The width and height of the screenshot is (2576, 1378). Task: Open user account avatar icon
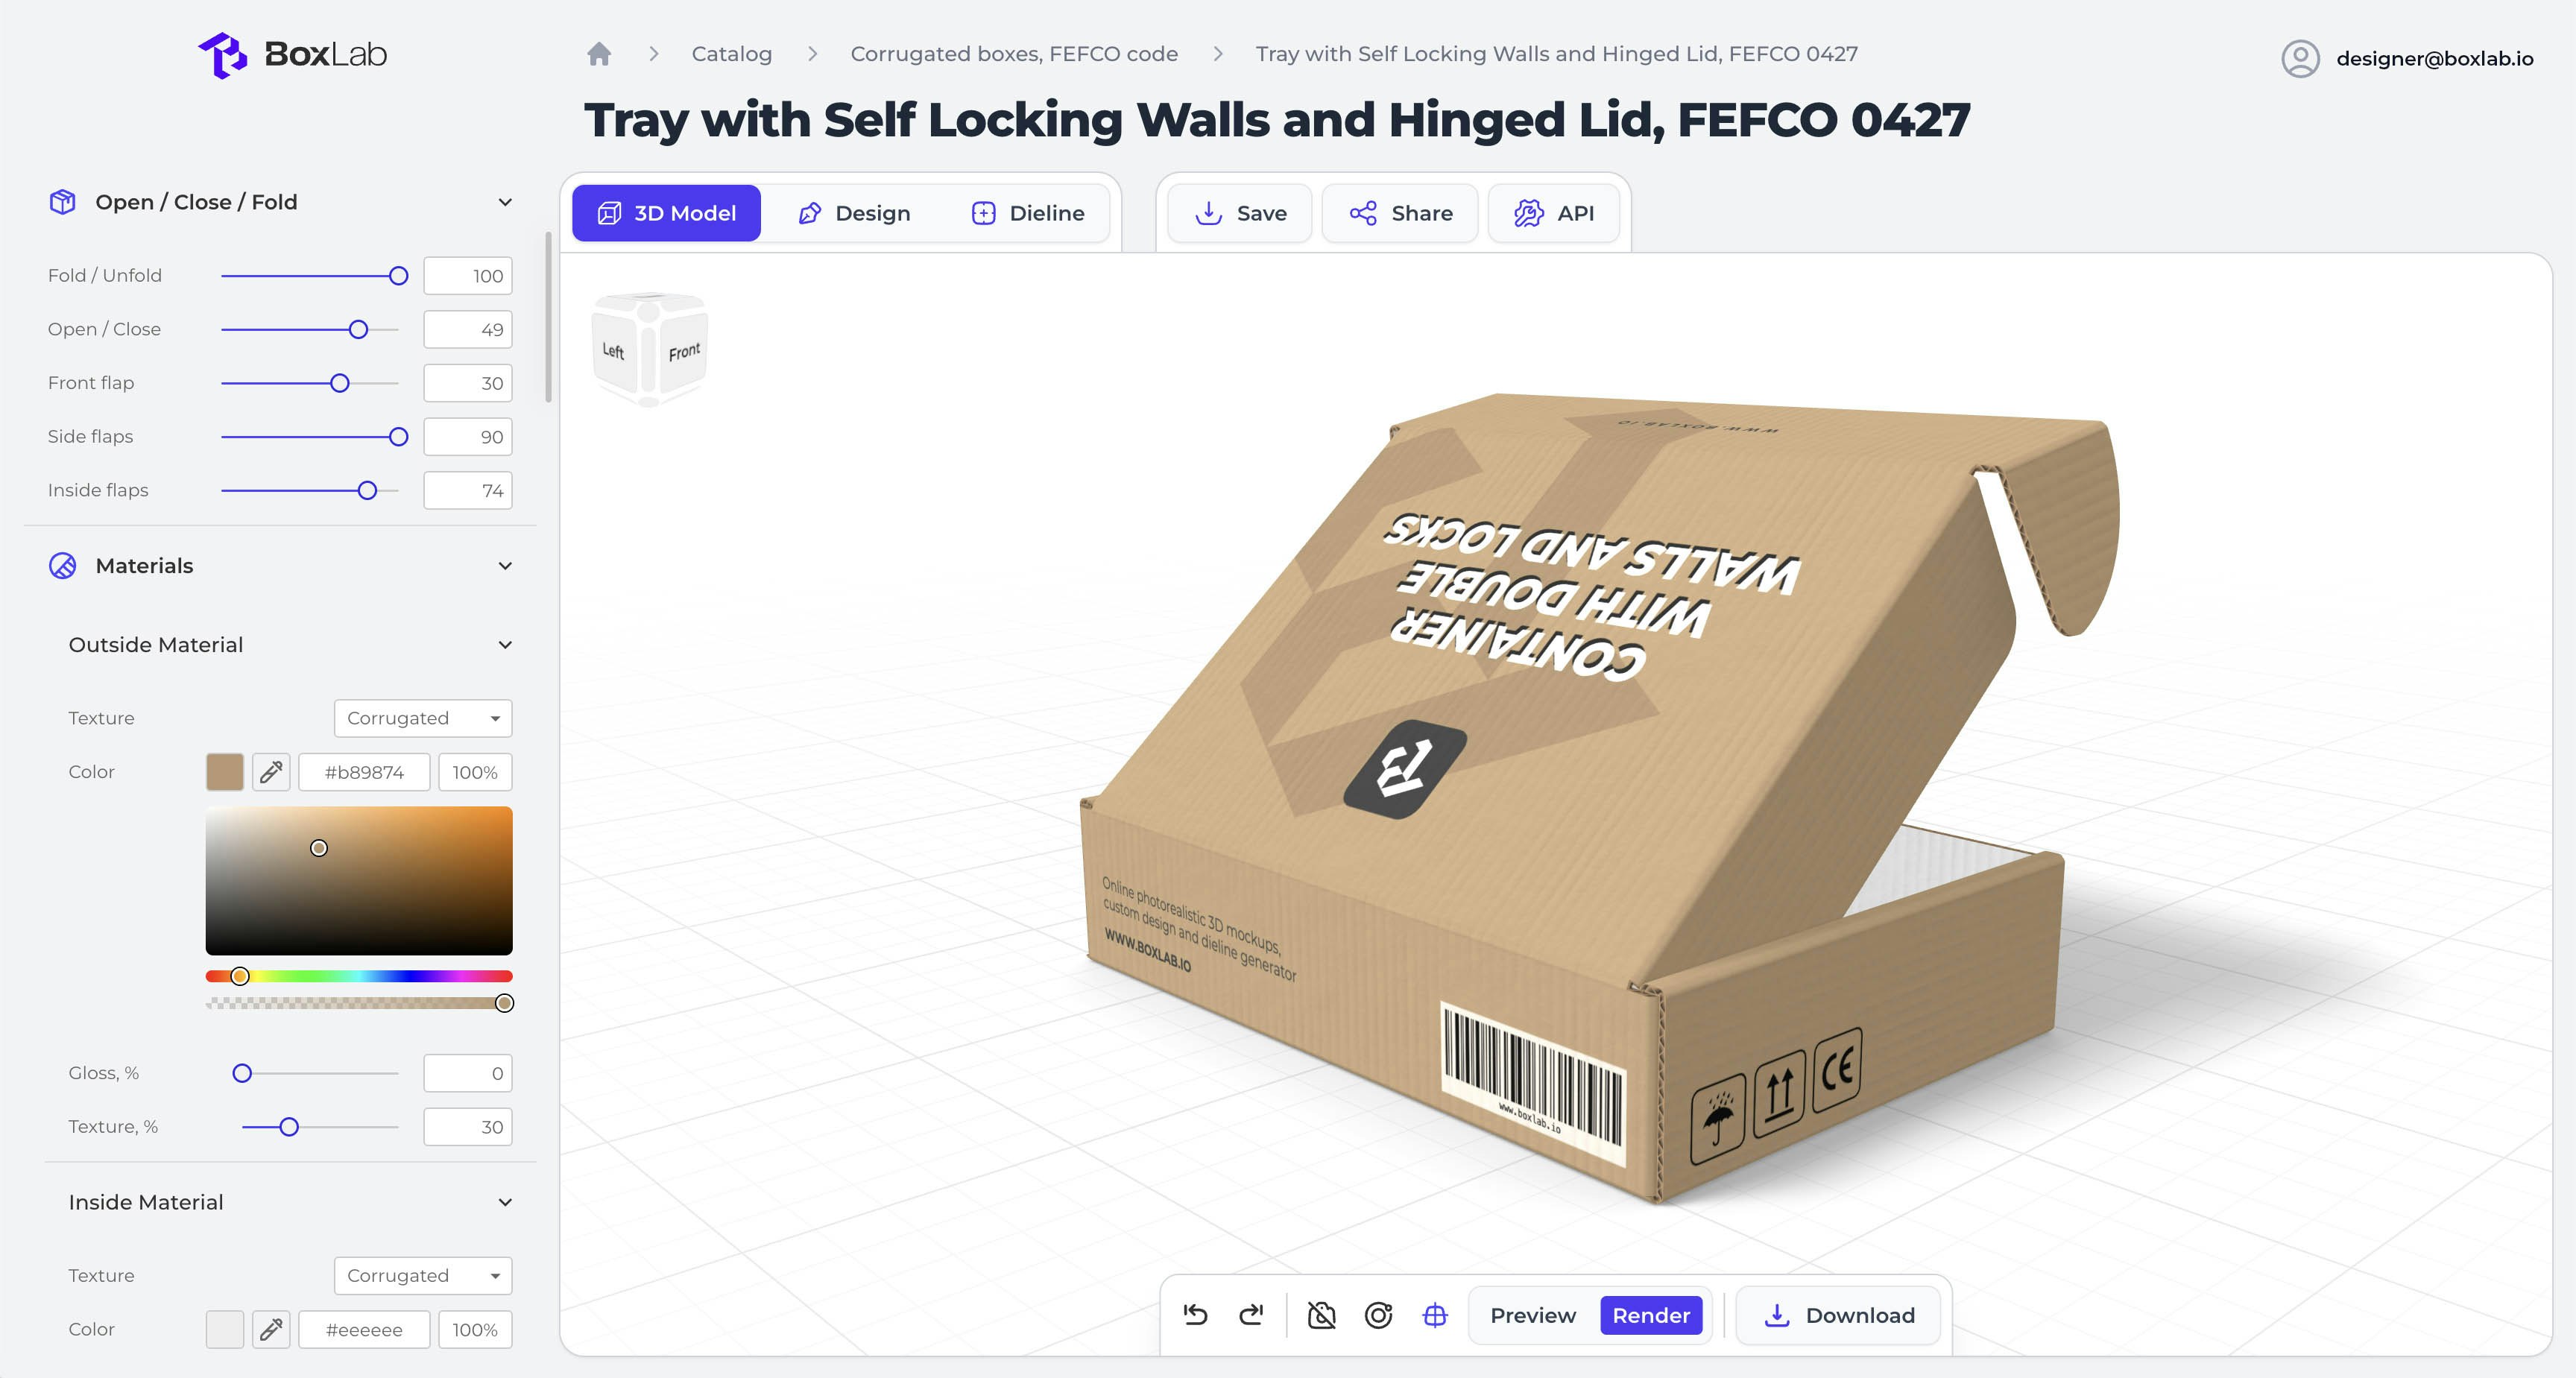2300,58
